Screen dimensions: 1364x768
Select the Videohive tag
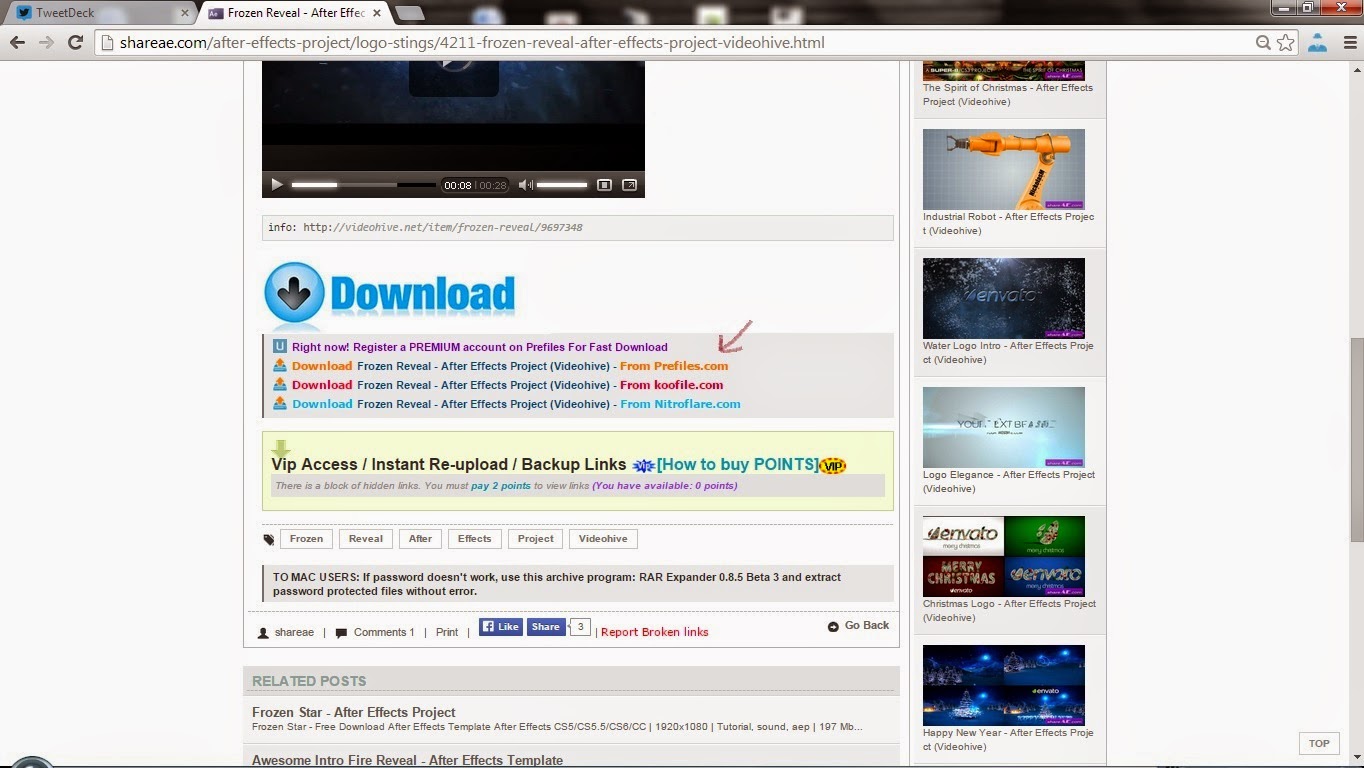(603, 539)
